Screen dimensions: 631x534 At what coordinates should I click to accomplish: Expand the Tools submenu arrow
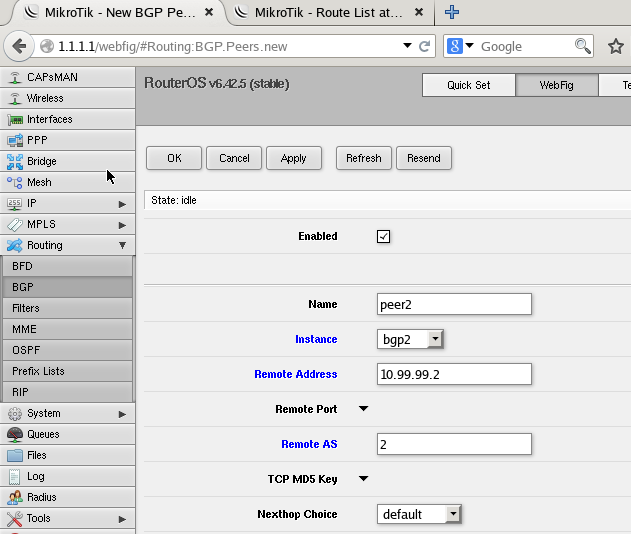[122, 519]
